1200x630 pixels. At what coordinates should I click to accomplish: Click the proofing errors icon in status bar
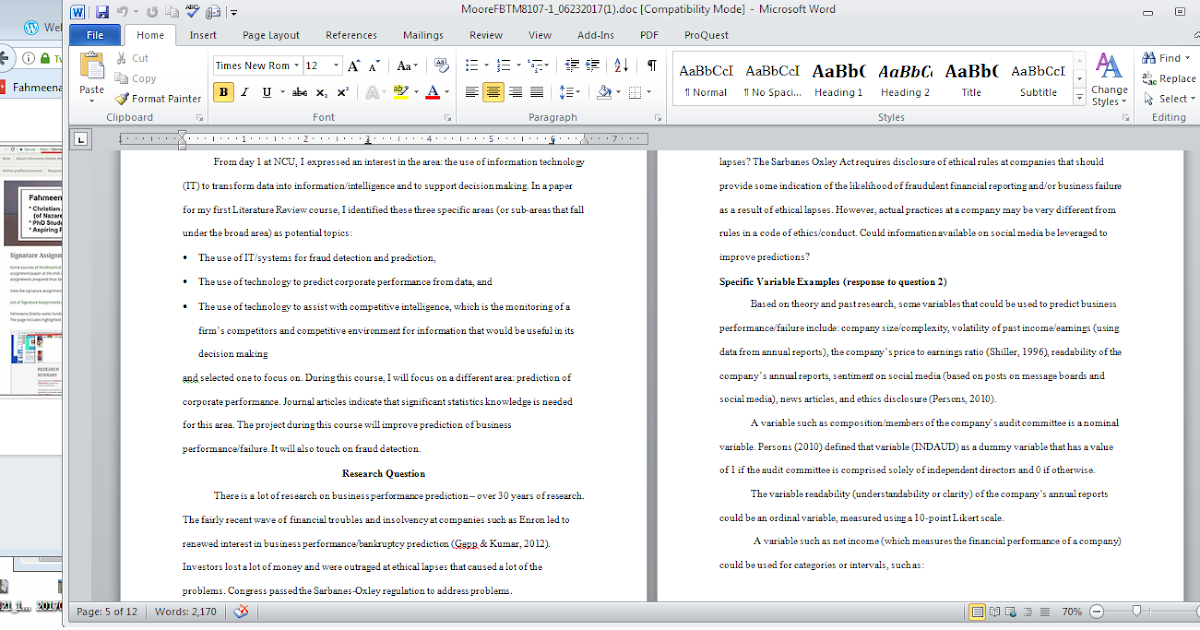tap(240, 611)
